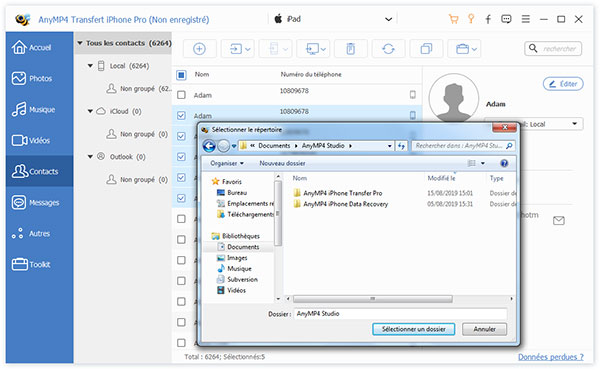Image resolution: width=600 pixels, height=370 pixels.
Task: Collapse the Local contacts group
Action: point(90,66)
